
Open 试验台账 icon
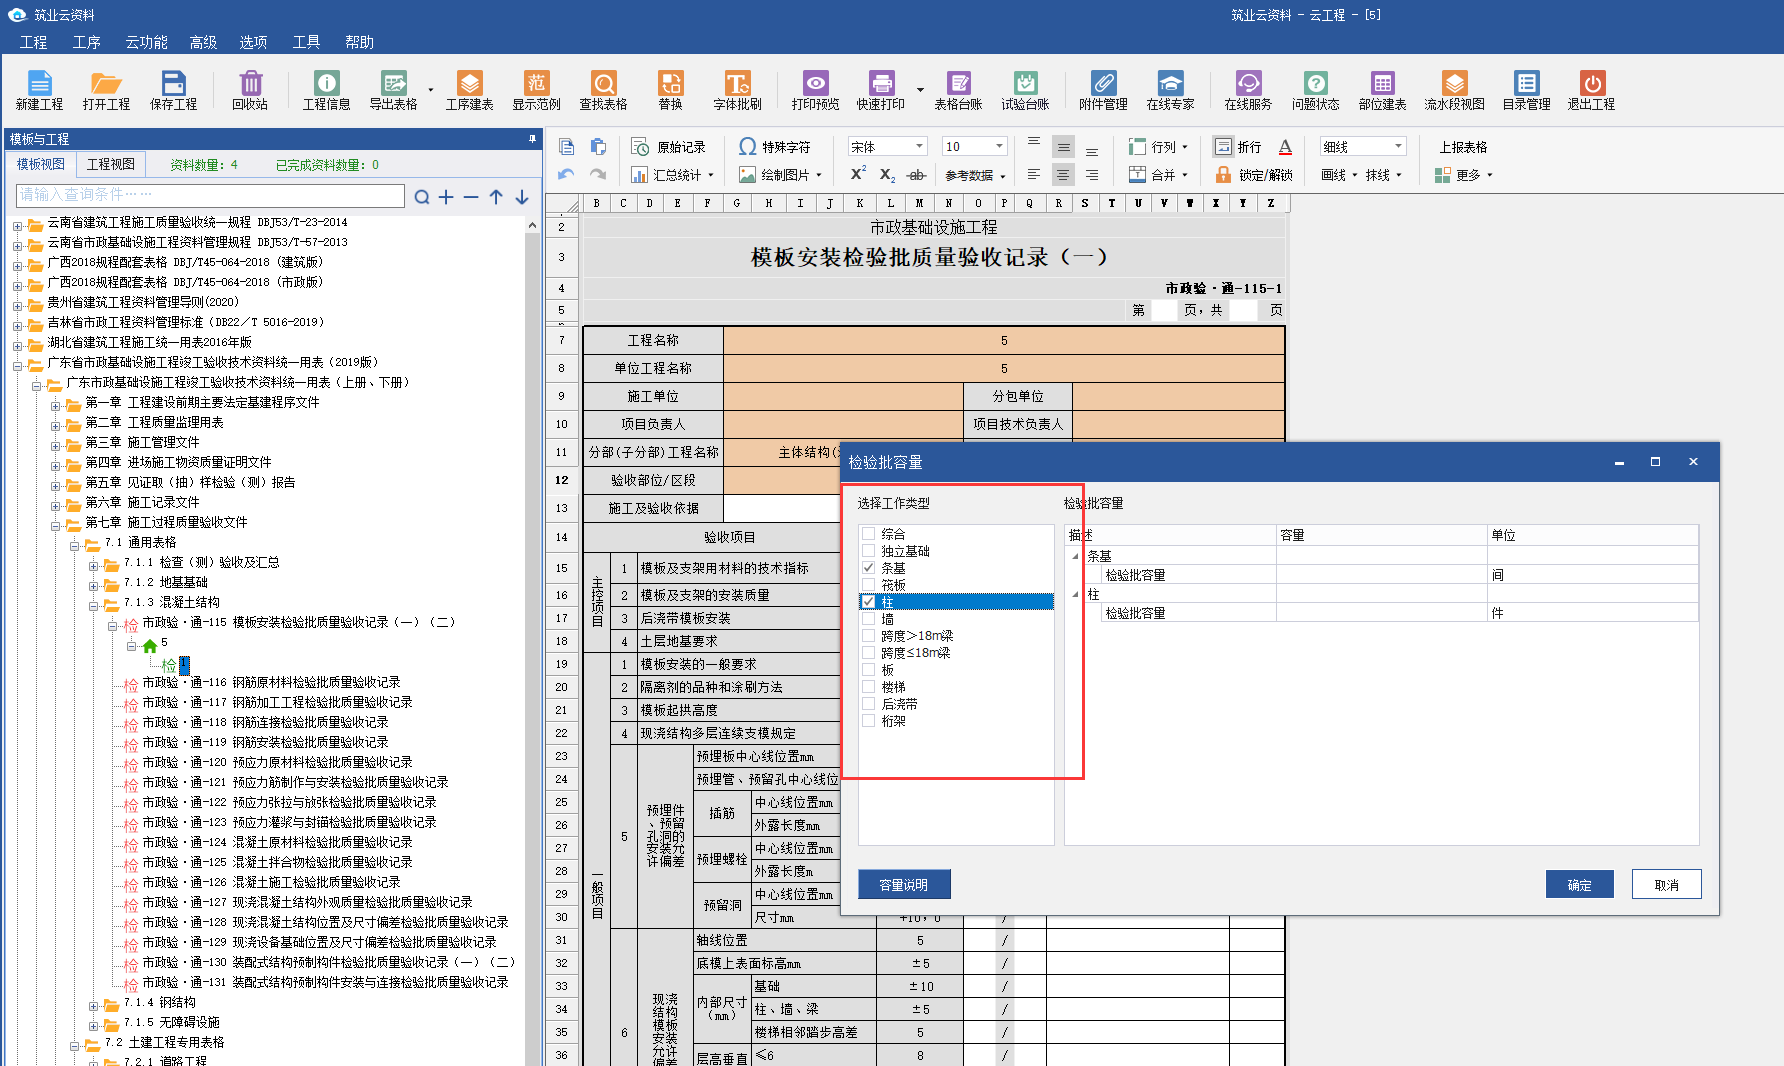(1025, 90)
